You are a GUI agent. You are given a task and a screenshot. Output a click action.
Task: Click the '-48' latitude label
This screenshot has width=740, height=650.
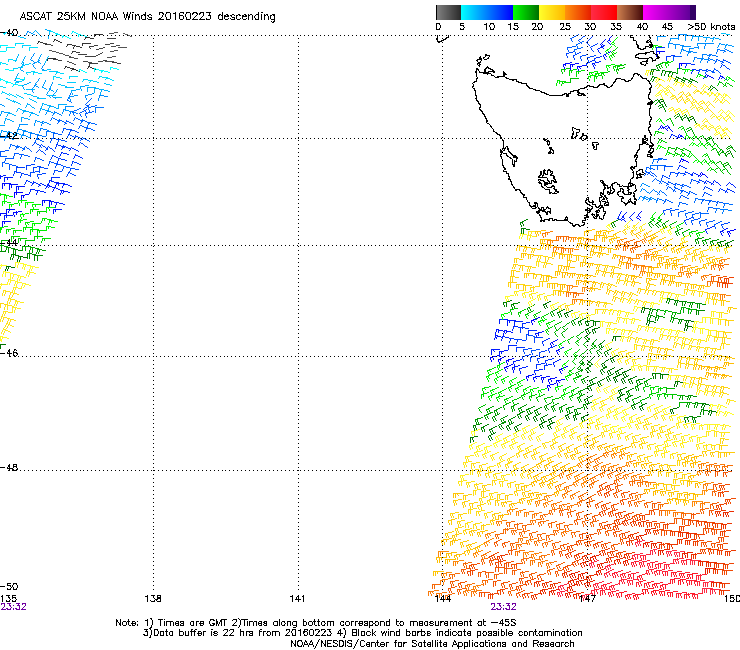pyautogui.click(x=9, y=467)
